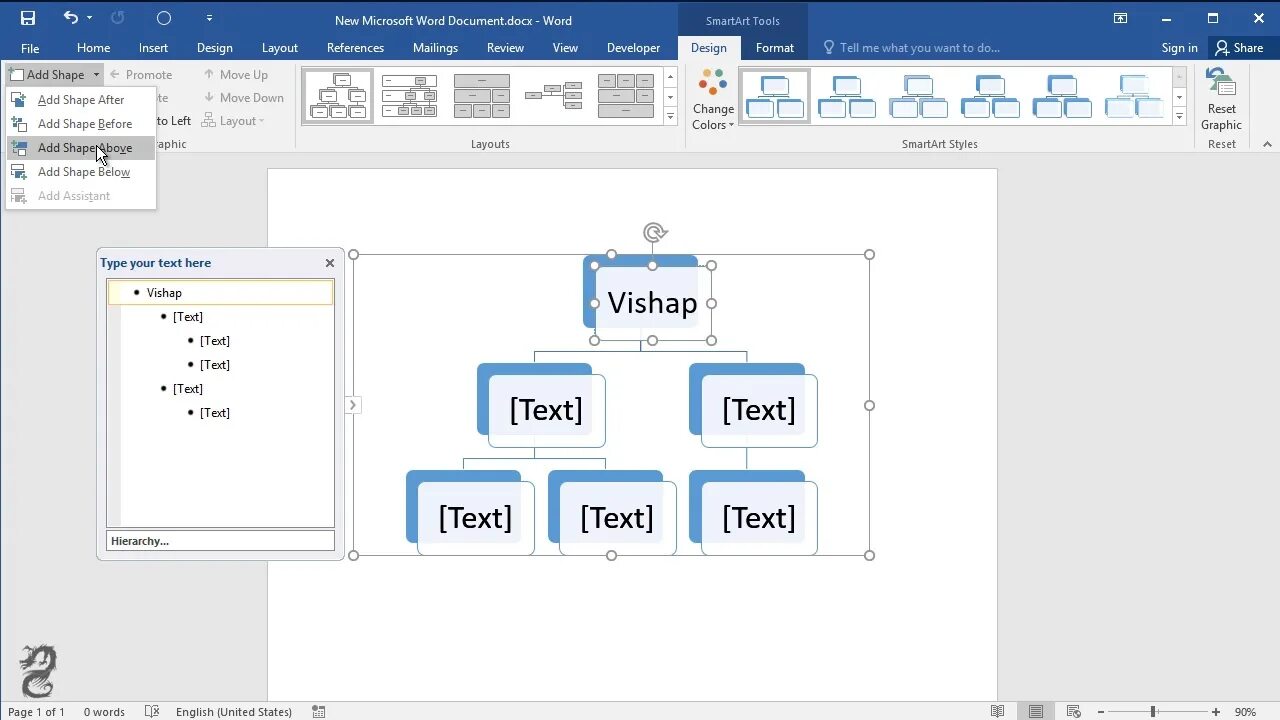
Task: Collapse text pane using side arrow tab
Action: 352,405
